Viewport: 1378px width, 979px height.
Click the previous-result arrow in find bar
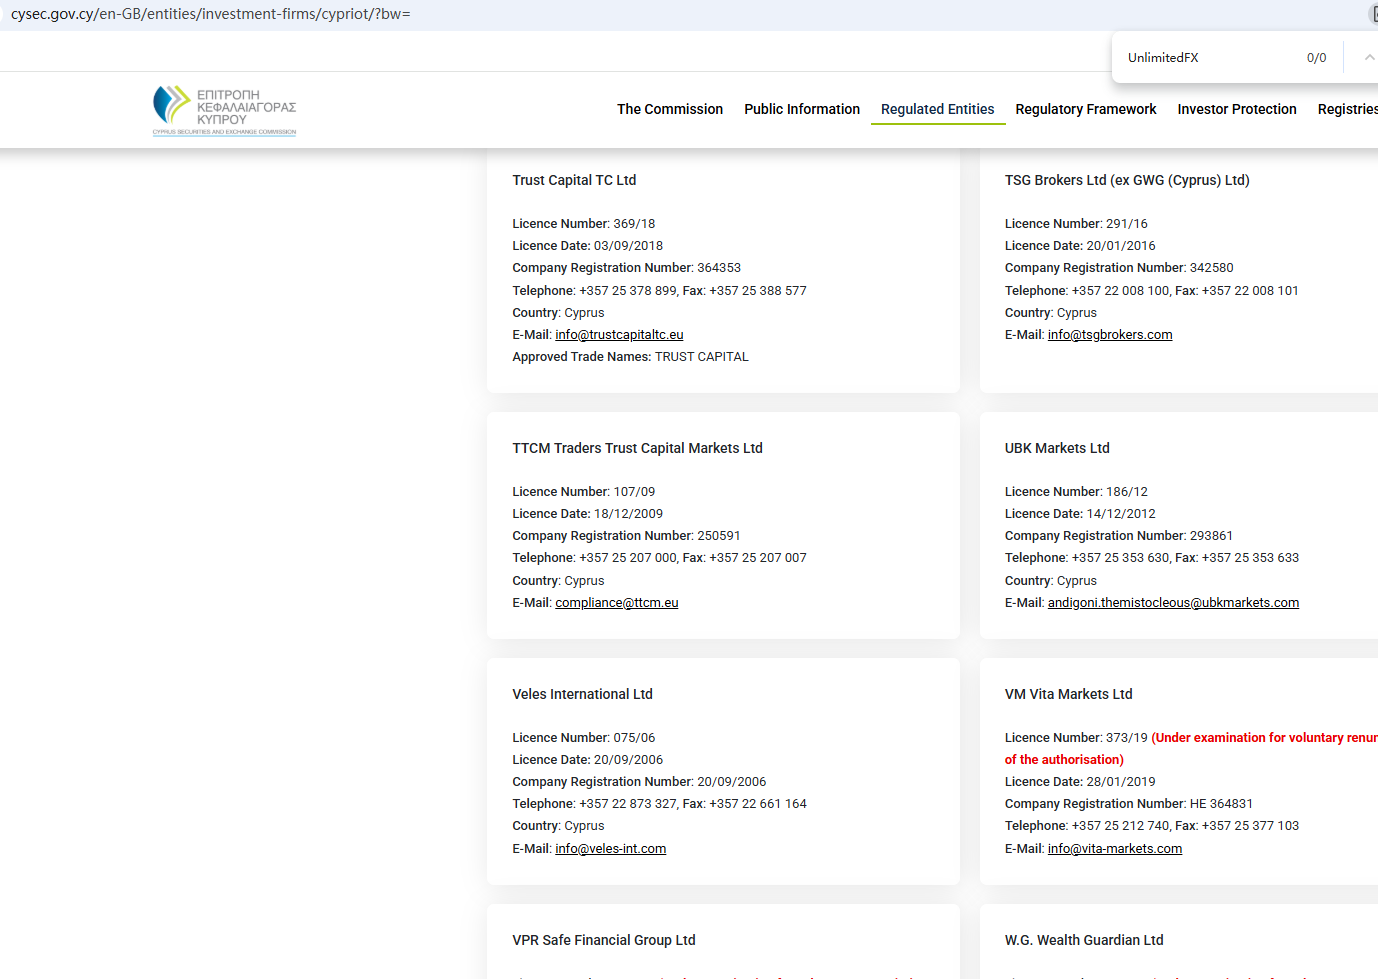tap(1368, 58)
